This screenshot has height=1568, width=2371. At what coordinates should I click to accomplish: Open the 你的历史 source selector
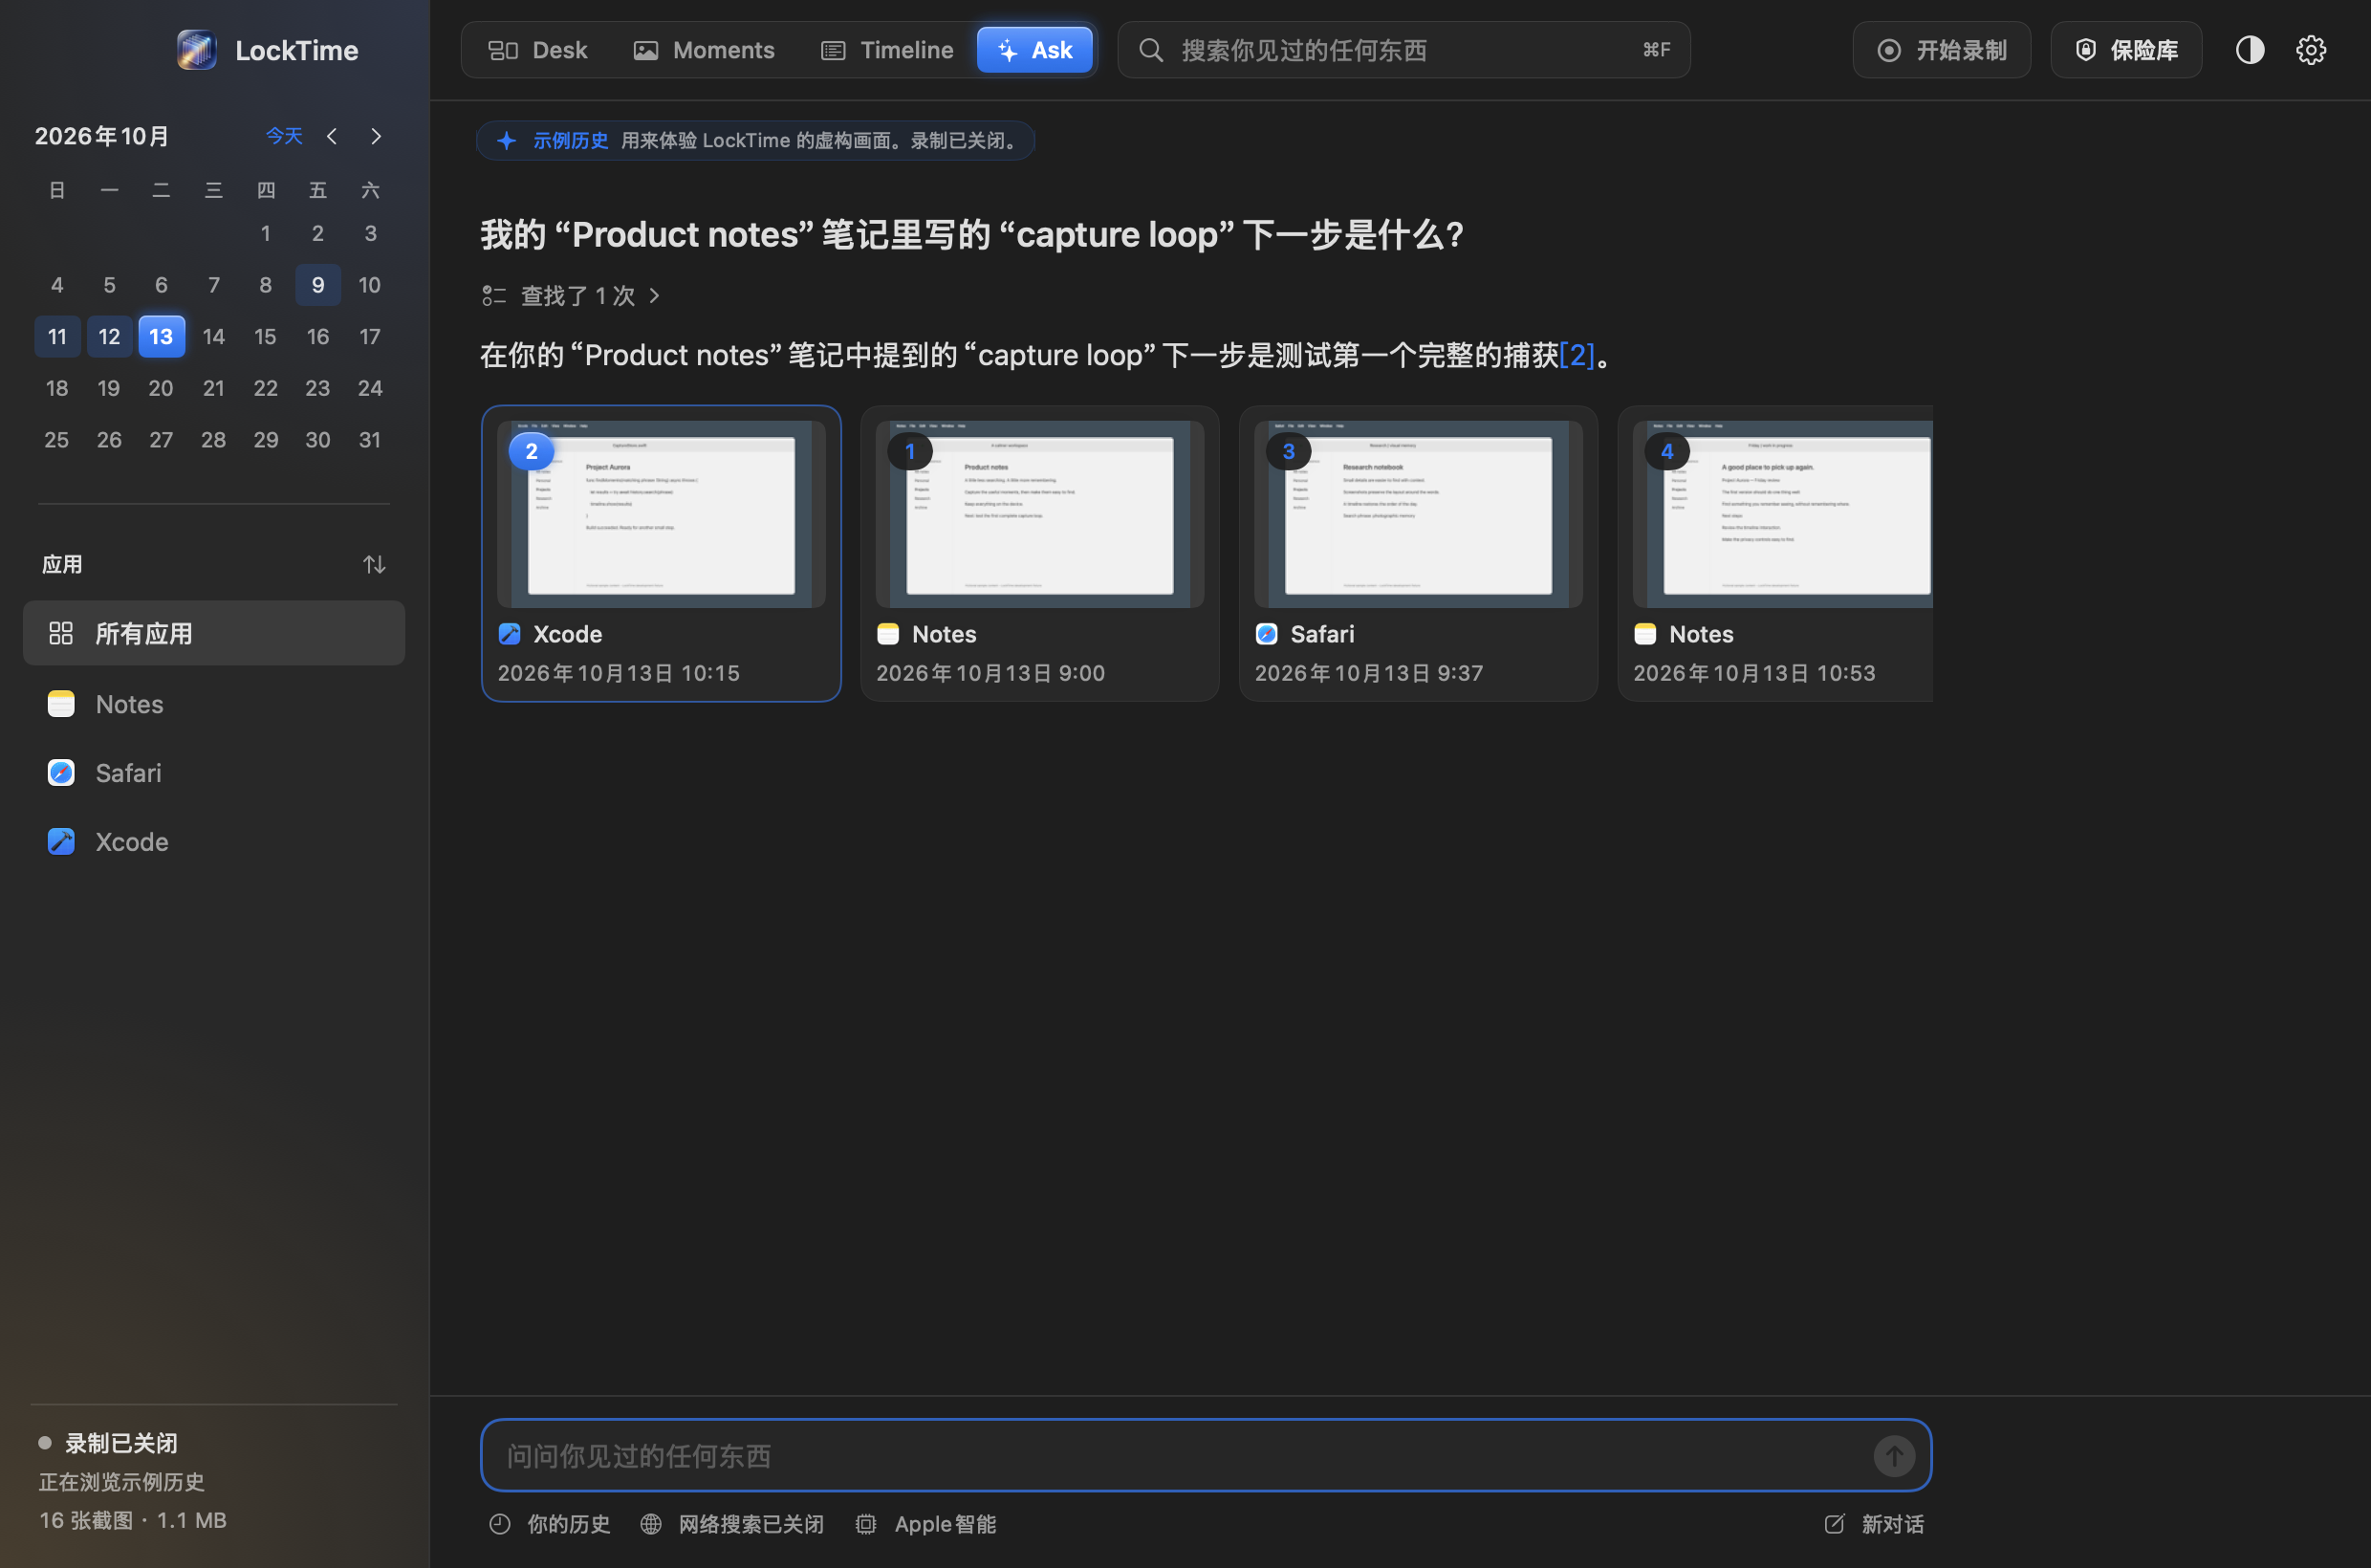point(550,1524)
